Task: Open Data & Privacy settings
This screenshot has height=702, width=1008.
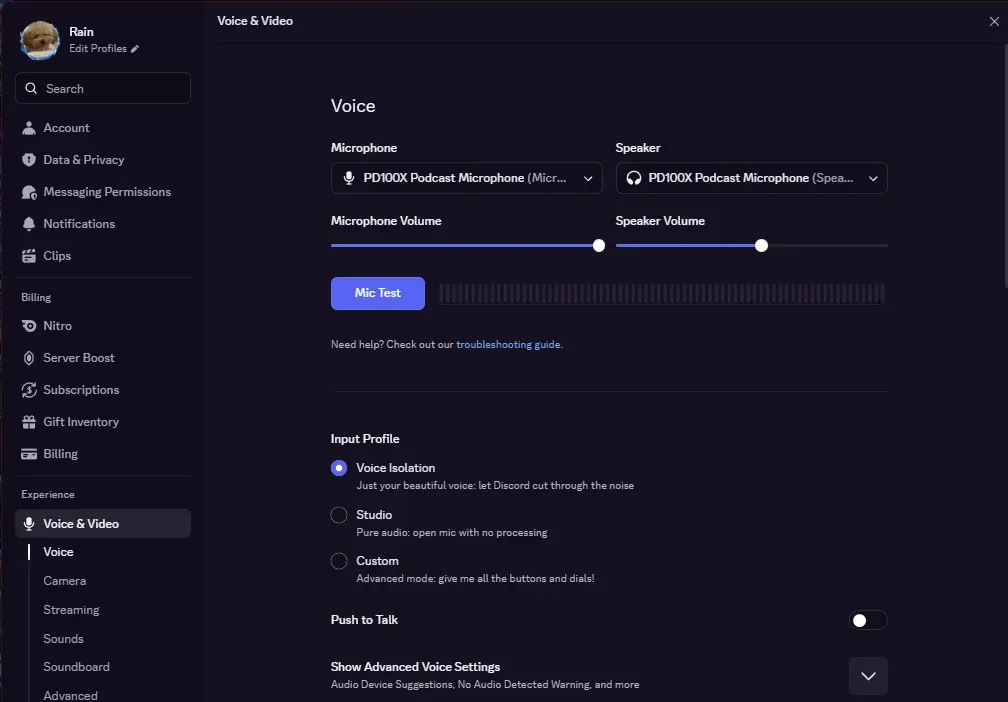Action: [103, 160]
